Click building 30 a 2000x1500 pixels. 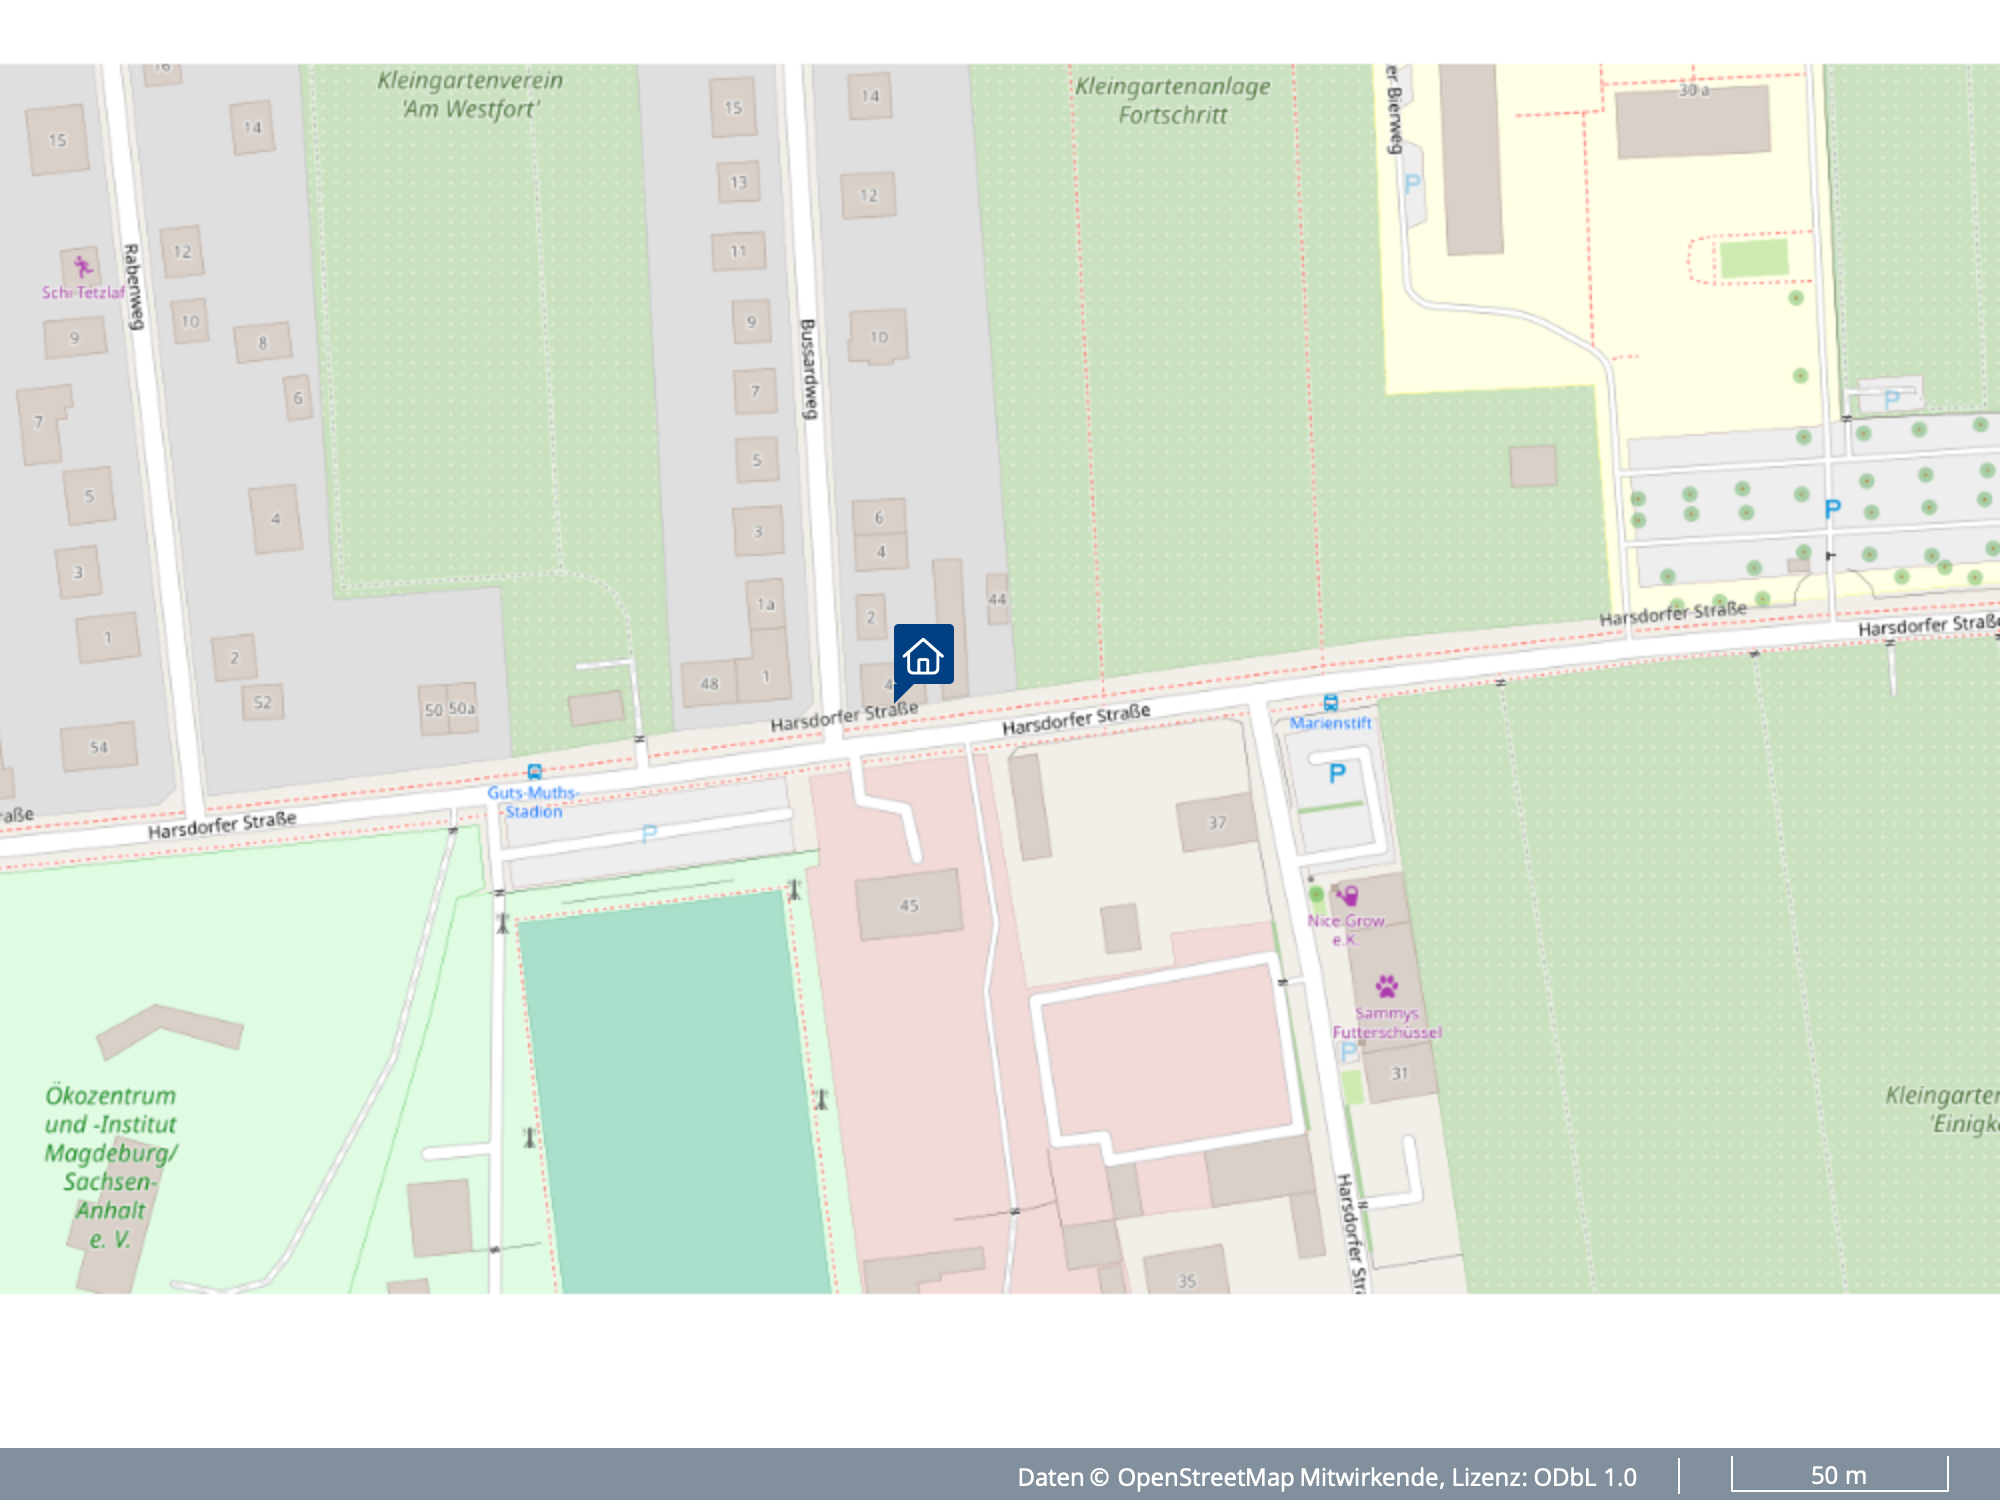coord(1692,120)
